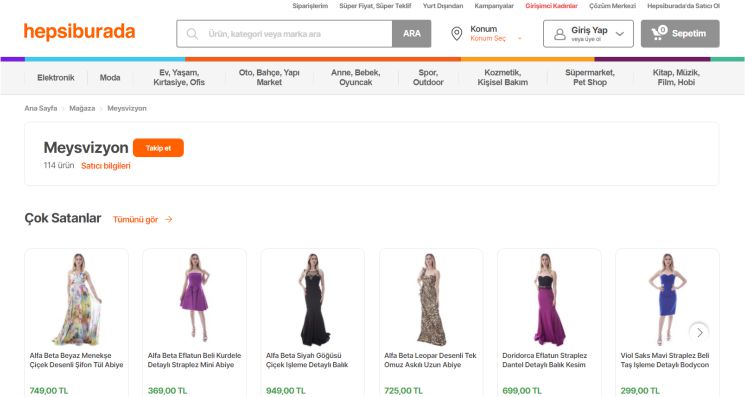This screenshot has height=397, width=745.
Task: Open the Doridorca purple fishtail dress thumbnail
Action: click(x=549, y=299)
